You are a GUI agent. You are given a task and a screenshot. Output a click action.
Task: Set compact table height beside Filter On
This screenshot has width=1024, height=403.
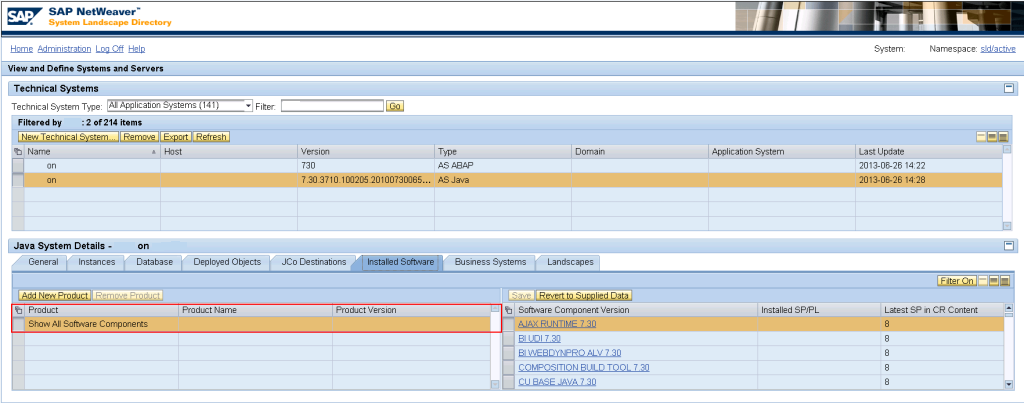coord(983,281)
